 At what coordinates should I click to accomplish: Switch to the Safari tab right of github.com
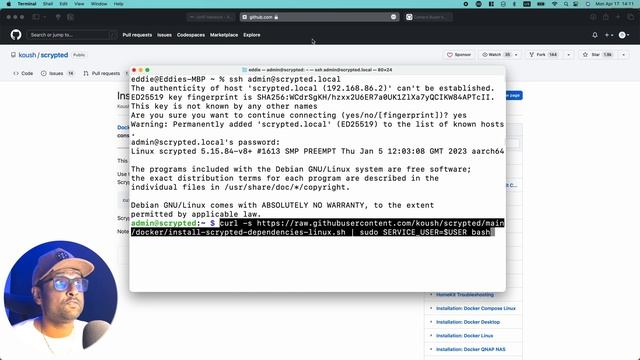[x=429, y=17]
